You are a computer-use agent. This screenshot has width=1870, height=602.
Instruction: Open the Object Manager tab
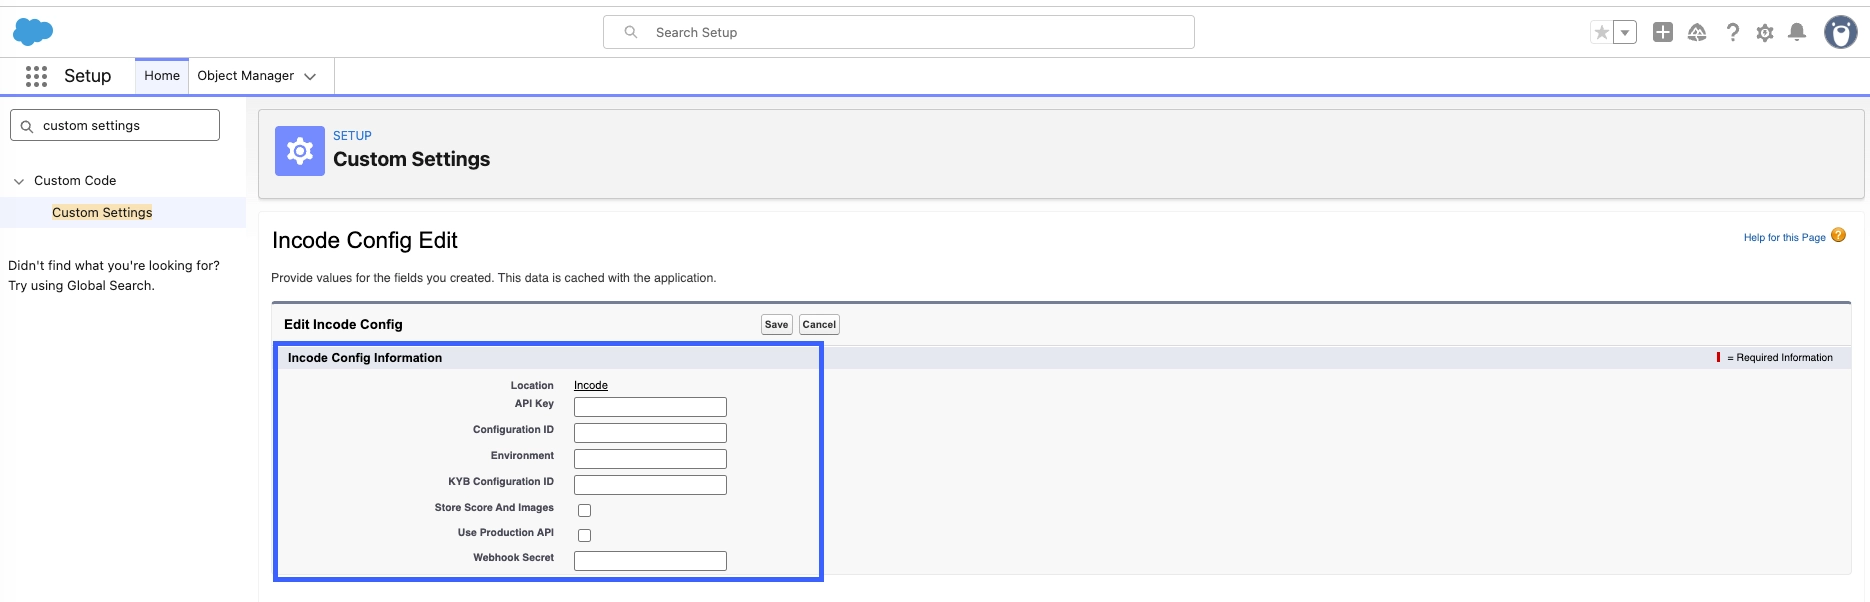click(x=246, y=76)
